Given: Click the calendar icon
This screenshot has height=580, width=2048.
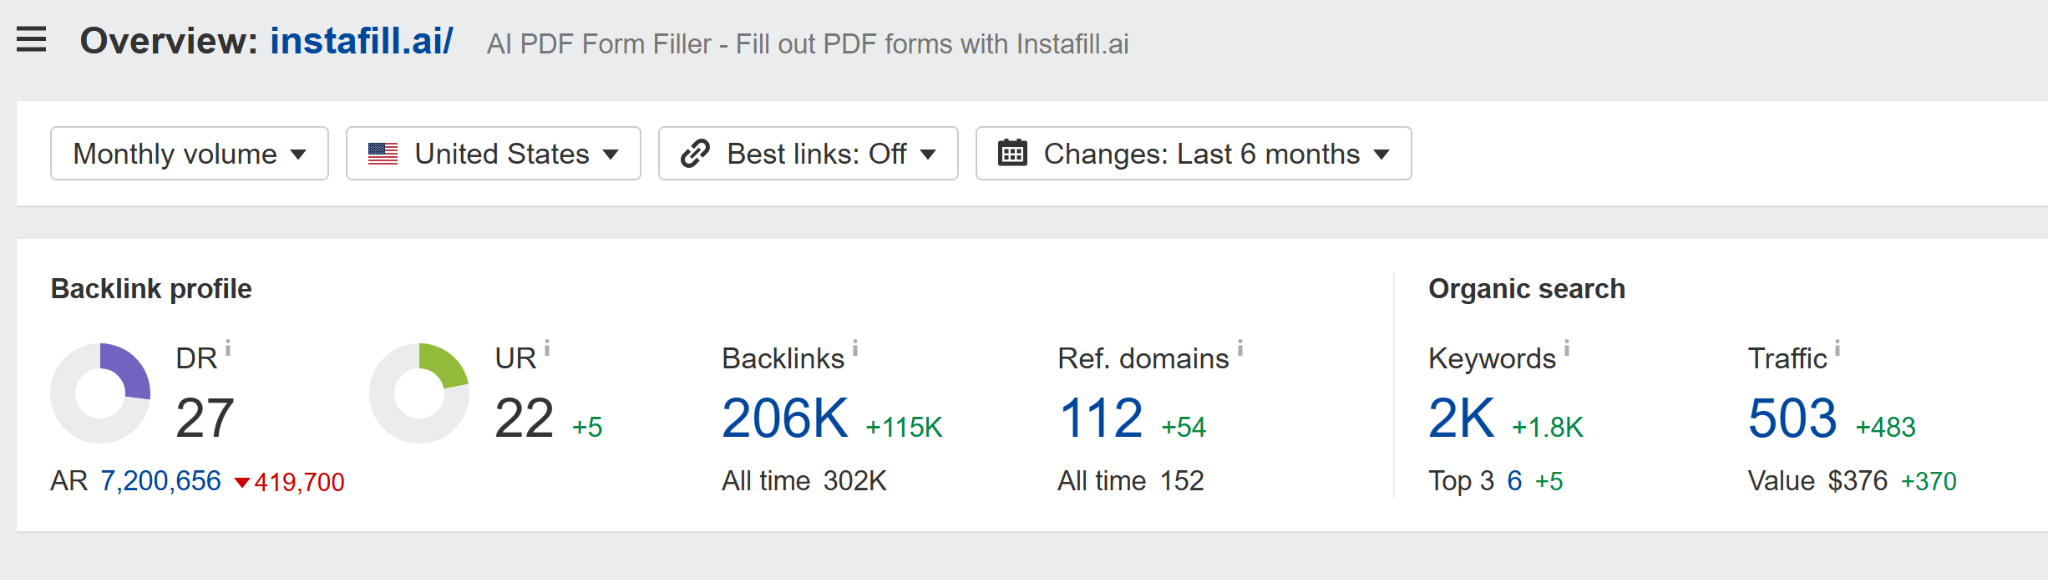Looking at the screenshot, I should [x=1012, y=153].
